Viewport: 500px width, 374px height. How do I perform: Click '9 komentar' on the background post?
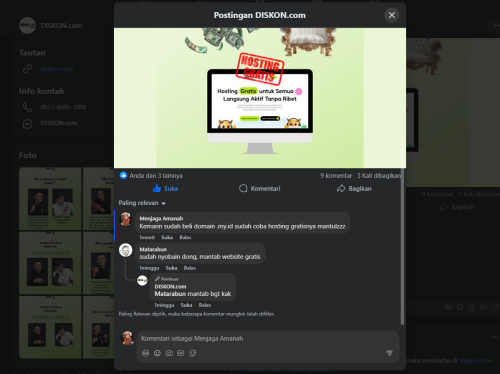tap(438, 194)
